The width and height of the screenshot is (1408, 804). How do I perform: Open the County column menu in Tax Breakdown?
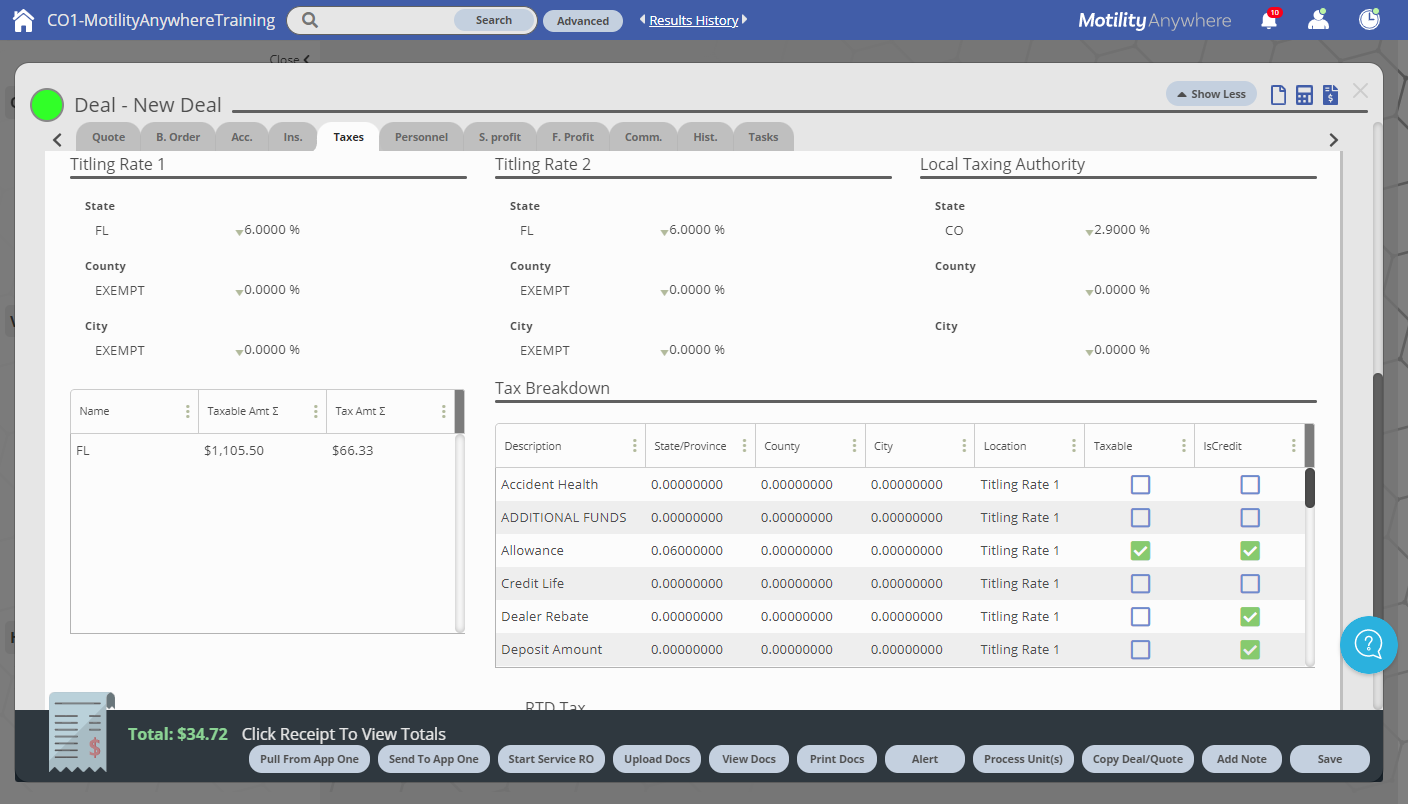tap(854, 446)
